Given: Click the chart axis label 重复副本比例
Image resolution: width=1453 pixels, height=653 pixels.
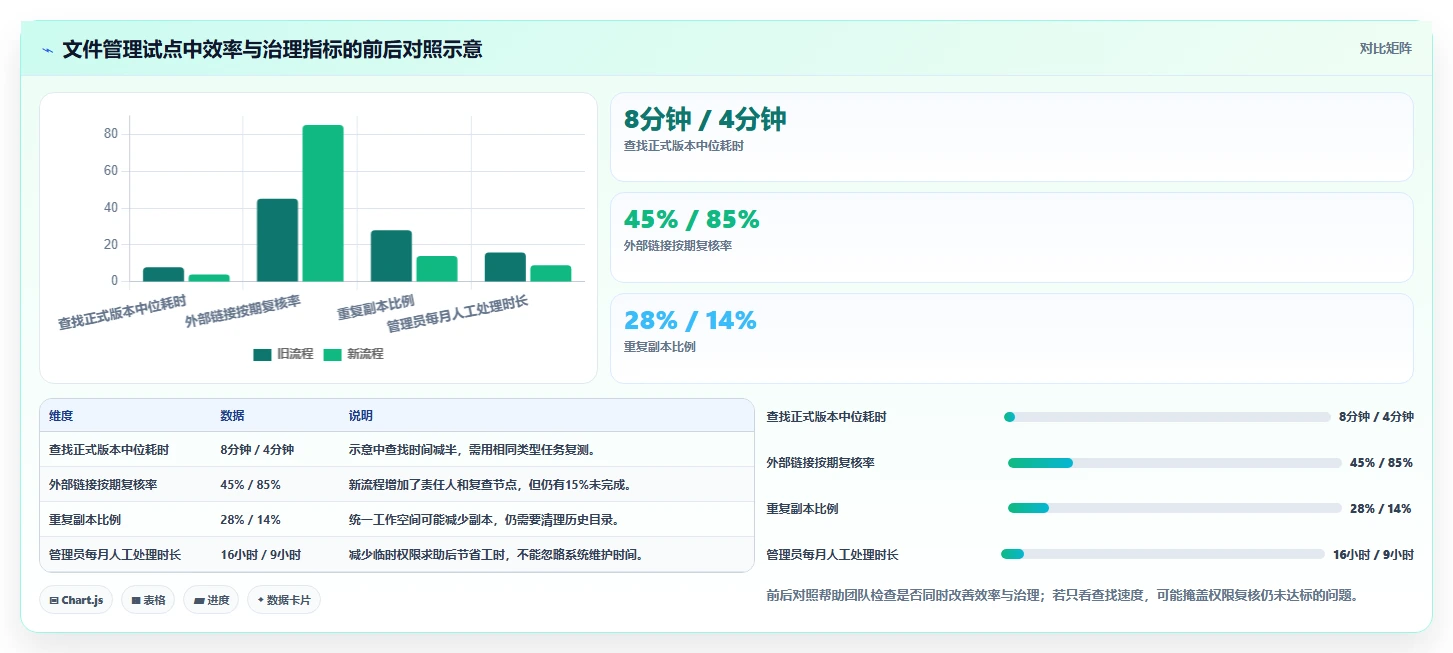Looking at the screenshot, I should click(x=376, y=306).
